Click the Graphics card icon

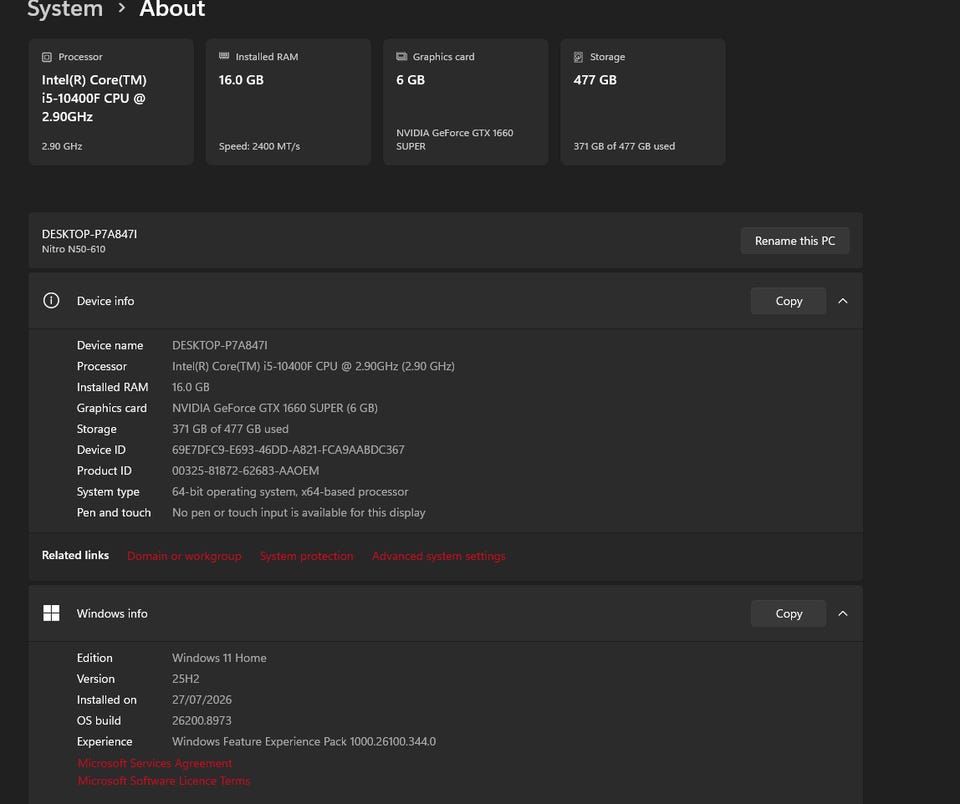402,56
